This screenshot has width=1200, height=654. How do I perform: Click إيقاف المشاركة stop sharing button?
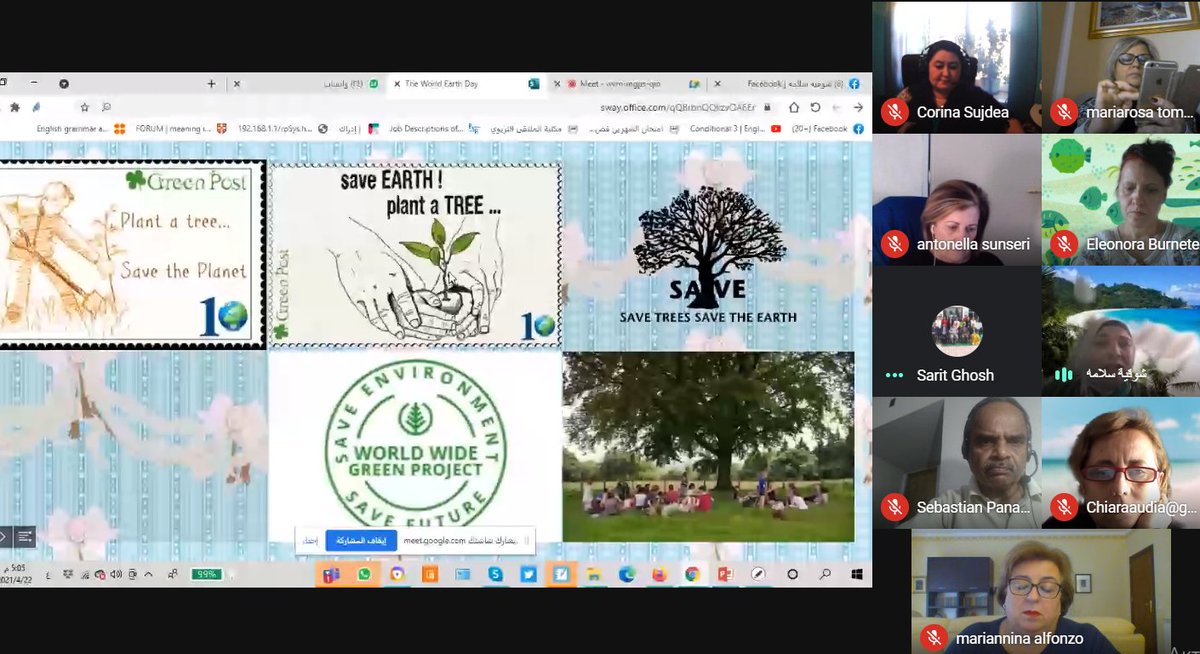coord(361,540)
